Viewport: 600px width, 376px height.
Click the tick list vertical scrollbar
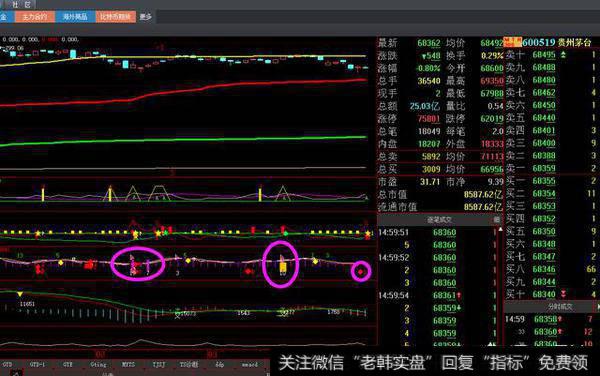coord(501,287)
